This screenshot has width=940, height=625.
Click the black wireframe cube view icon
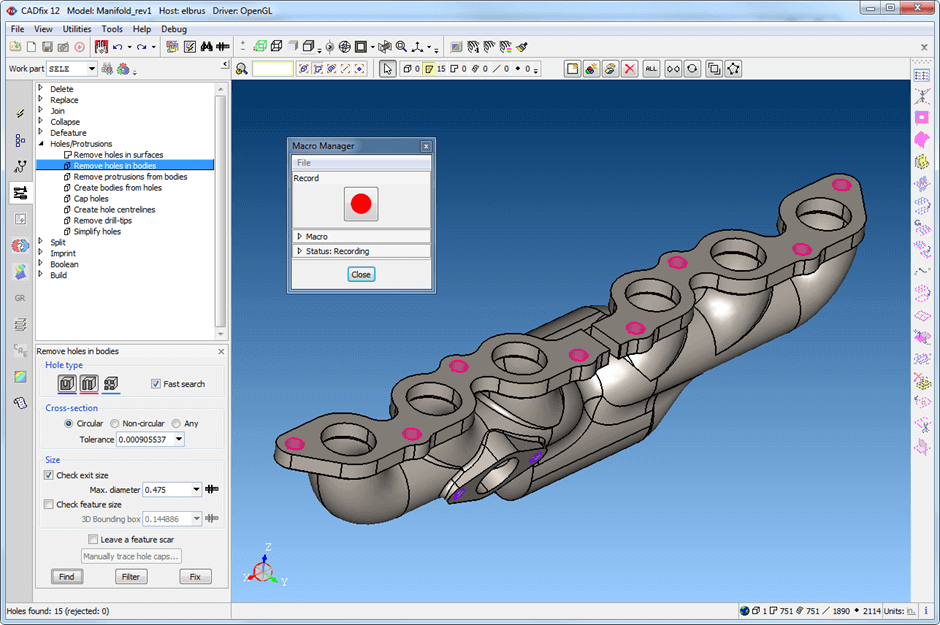(x=276, y=46)
